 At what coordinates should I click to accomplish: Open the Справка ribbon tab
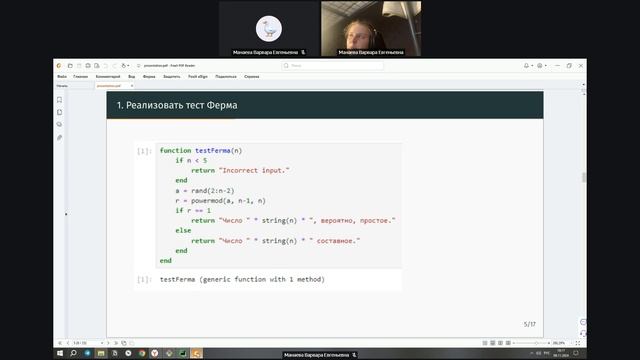[252, 77]
